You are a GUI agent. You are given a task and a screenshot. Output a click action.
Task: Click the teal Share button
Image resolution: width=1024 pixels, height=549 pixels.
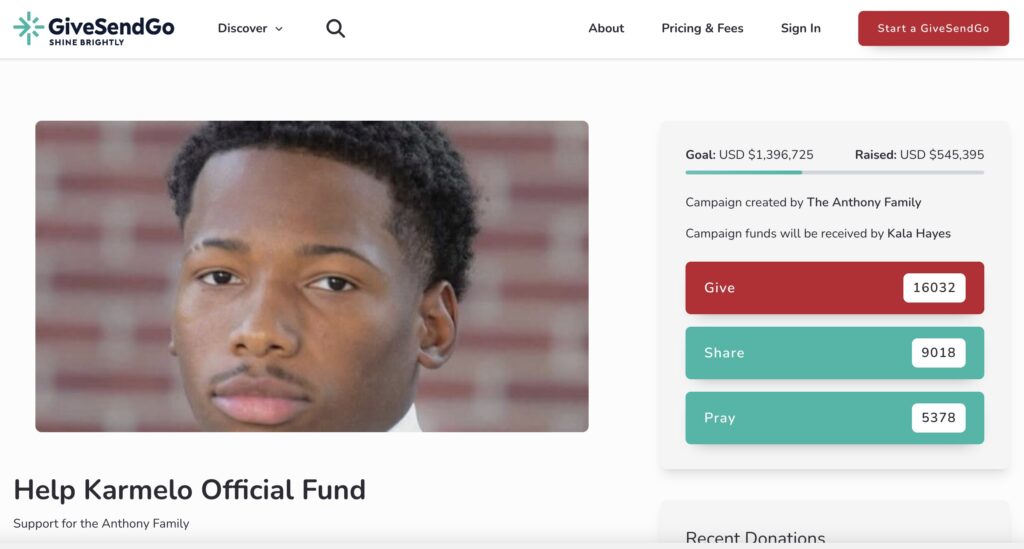tap(834, 353)
